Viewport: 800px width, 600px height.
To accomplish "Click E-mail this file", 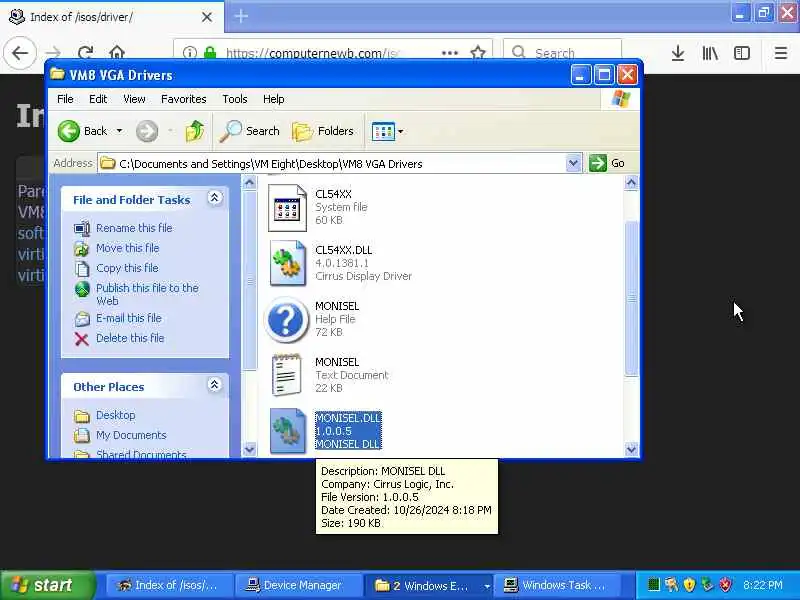I will tap(129, 318).
